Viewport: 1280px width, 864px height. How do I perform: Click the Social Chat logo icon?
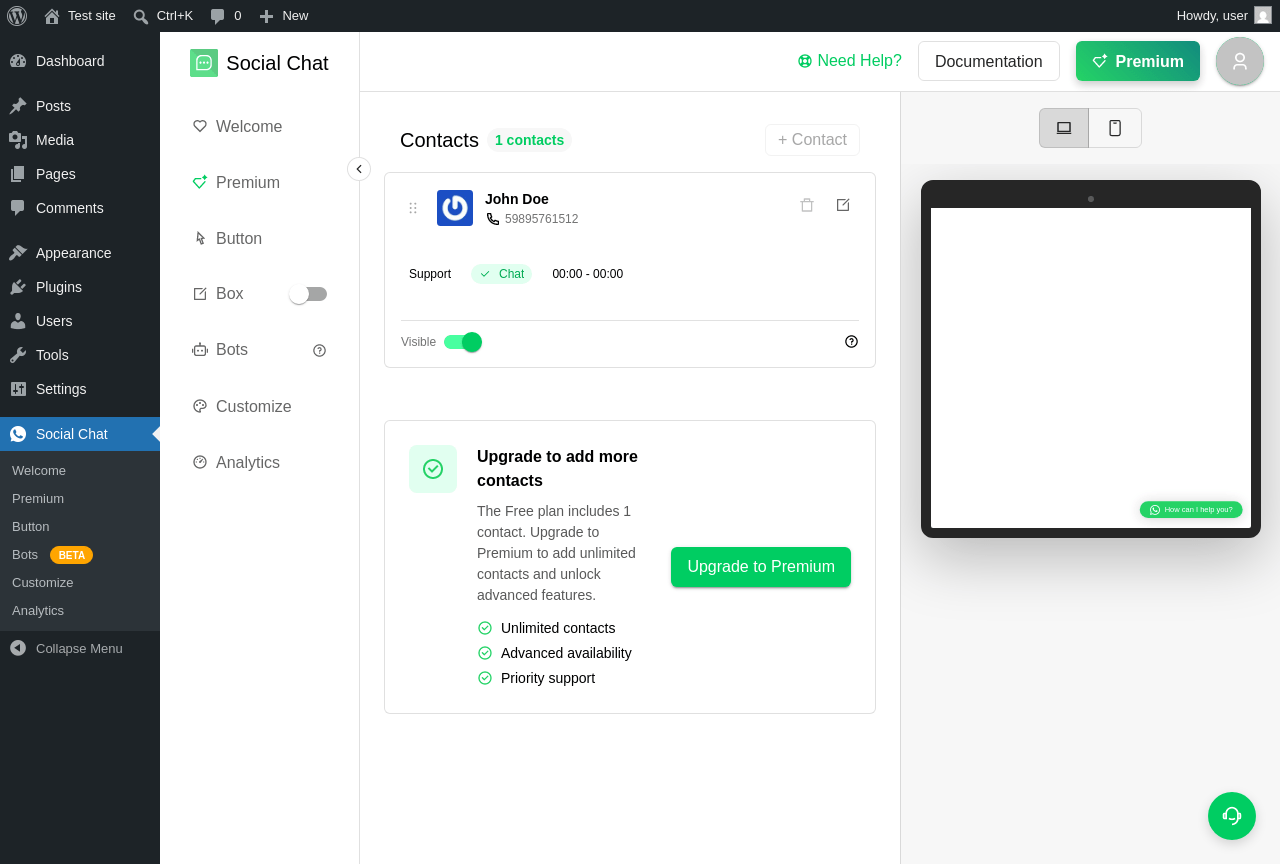coord(204,63)
